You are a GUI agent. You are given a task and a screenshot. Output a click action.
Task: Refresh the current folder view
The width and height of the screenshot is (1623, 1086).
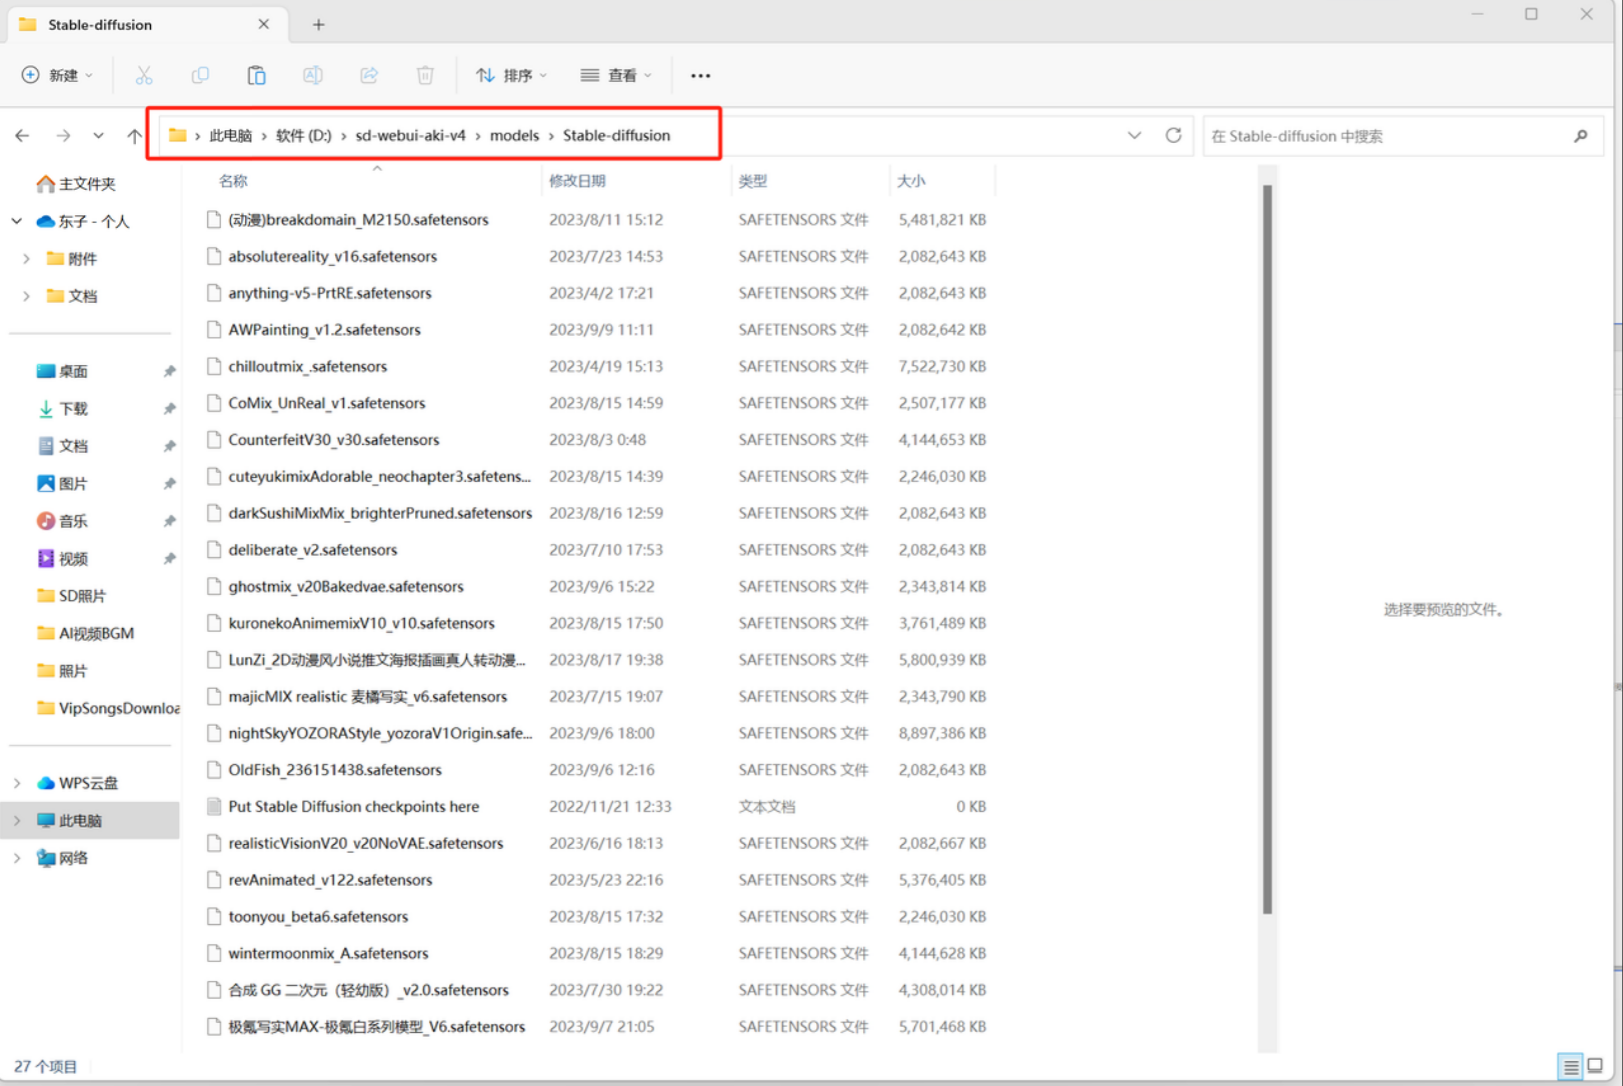(1173, 135)
